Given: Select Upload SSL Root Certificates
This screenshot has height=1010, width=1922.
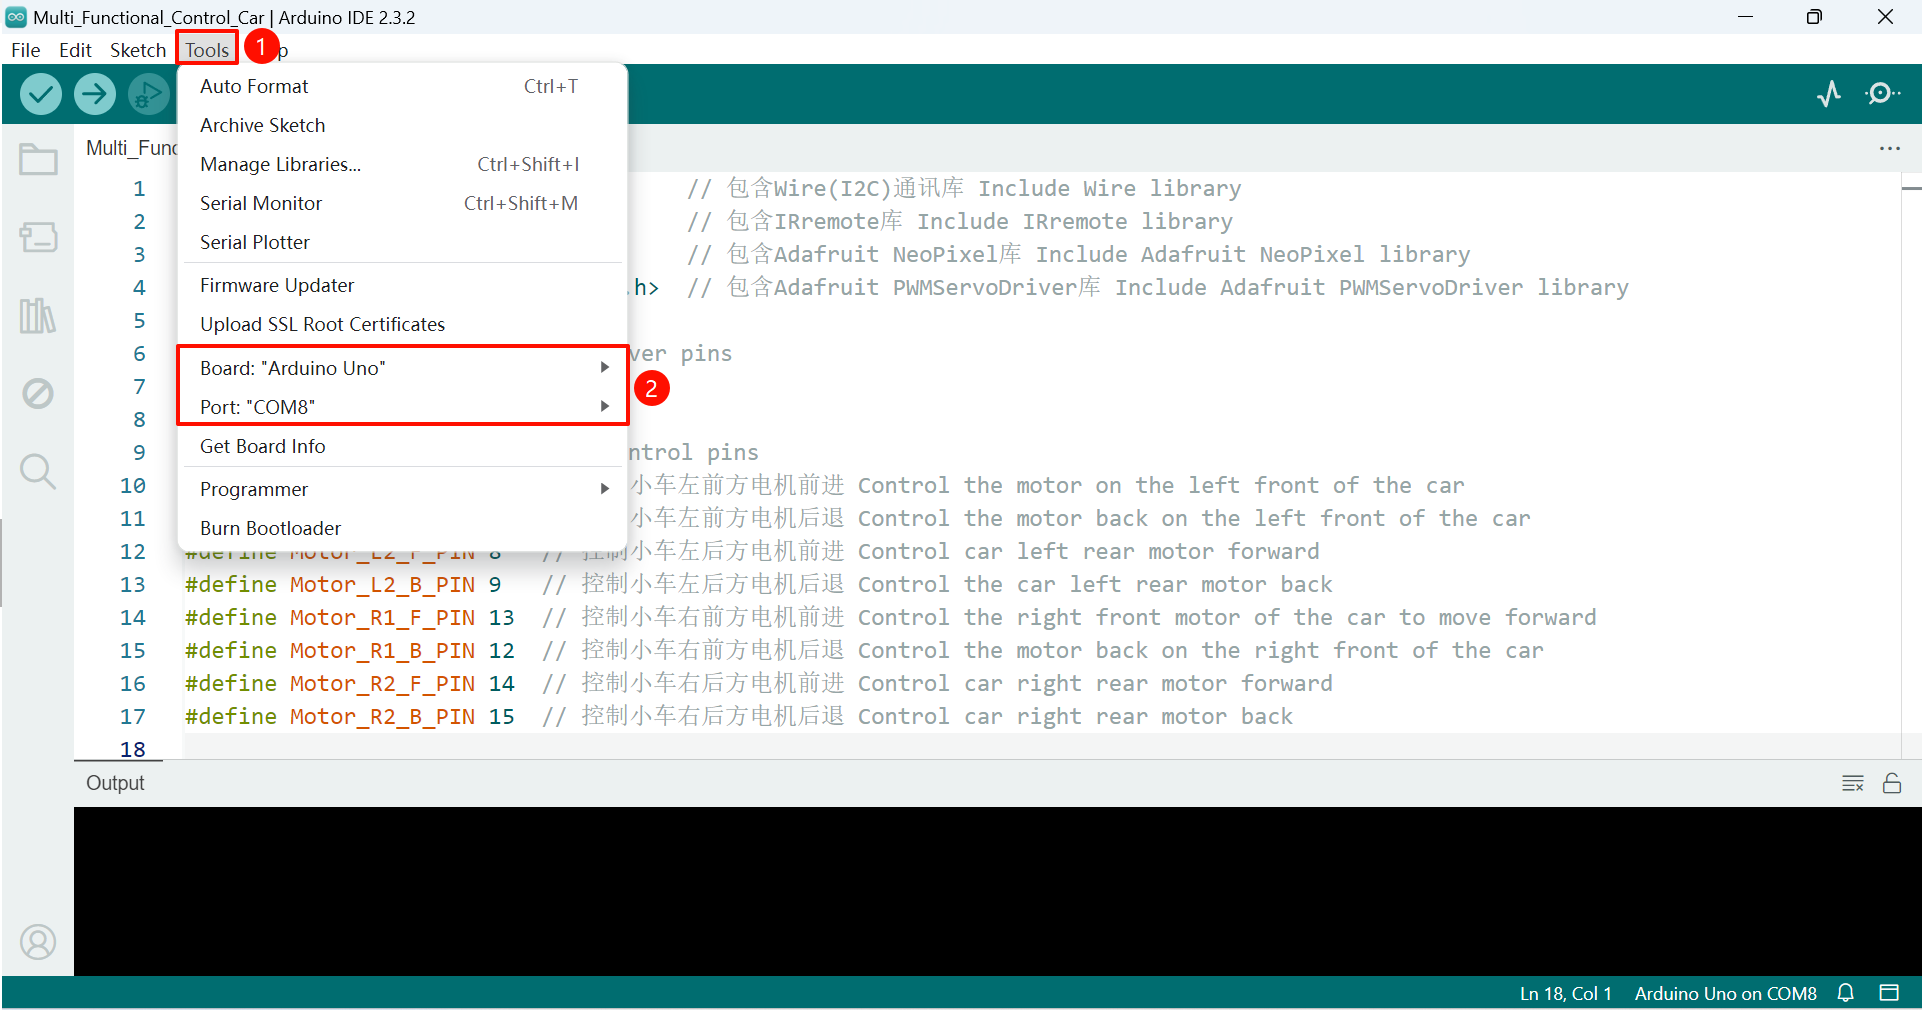Looking at the screenshot, I should click(x=402, y=325).
